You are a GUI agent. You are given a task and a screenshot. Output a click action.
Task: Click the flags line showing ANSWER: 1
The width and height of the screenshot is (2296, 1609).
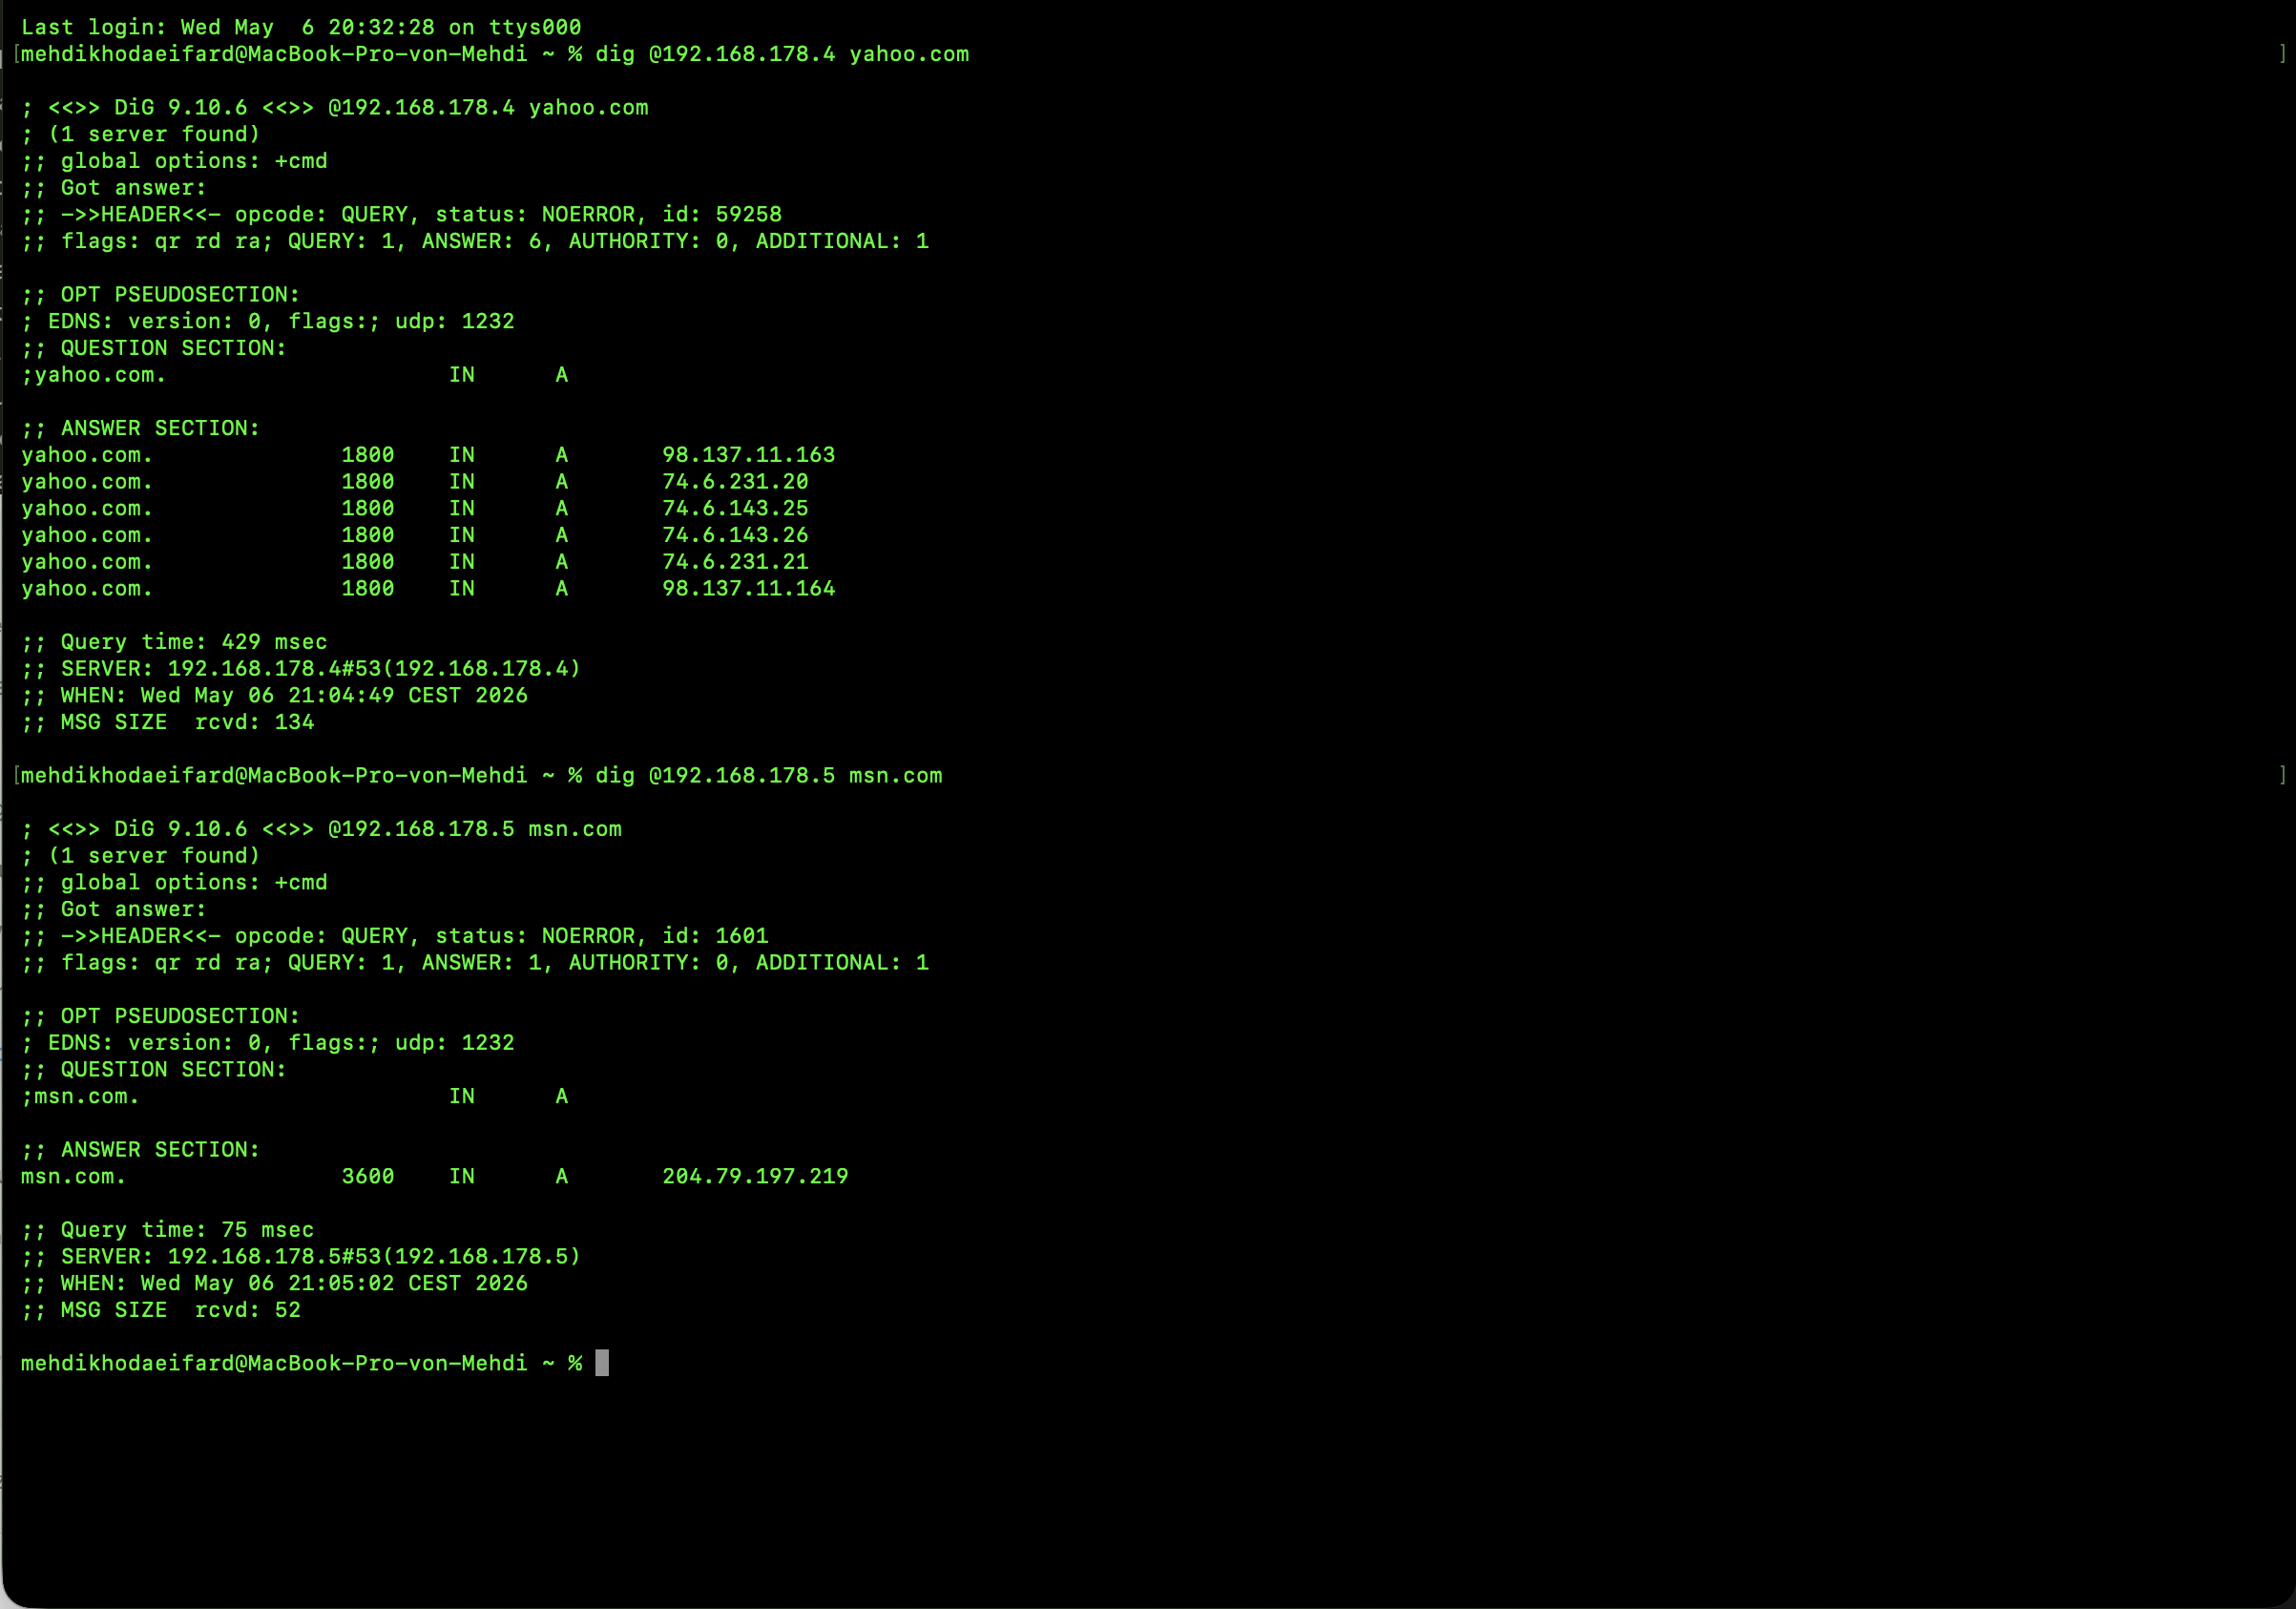pos(475,963)
